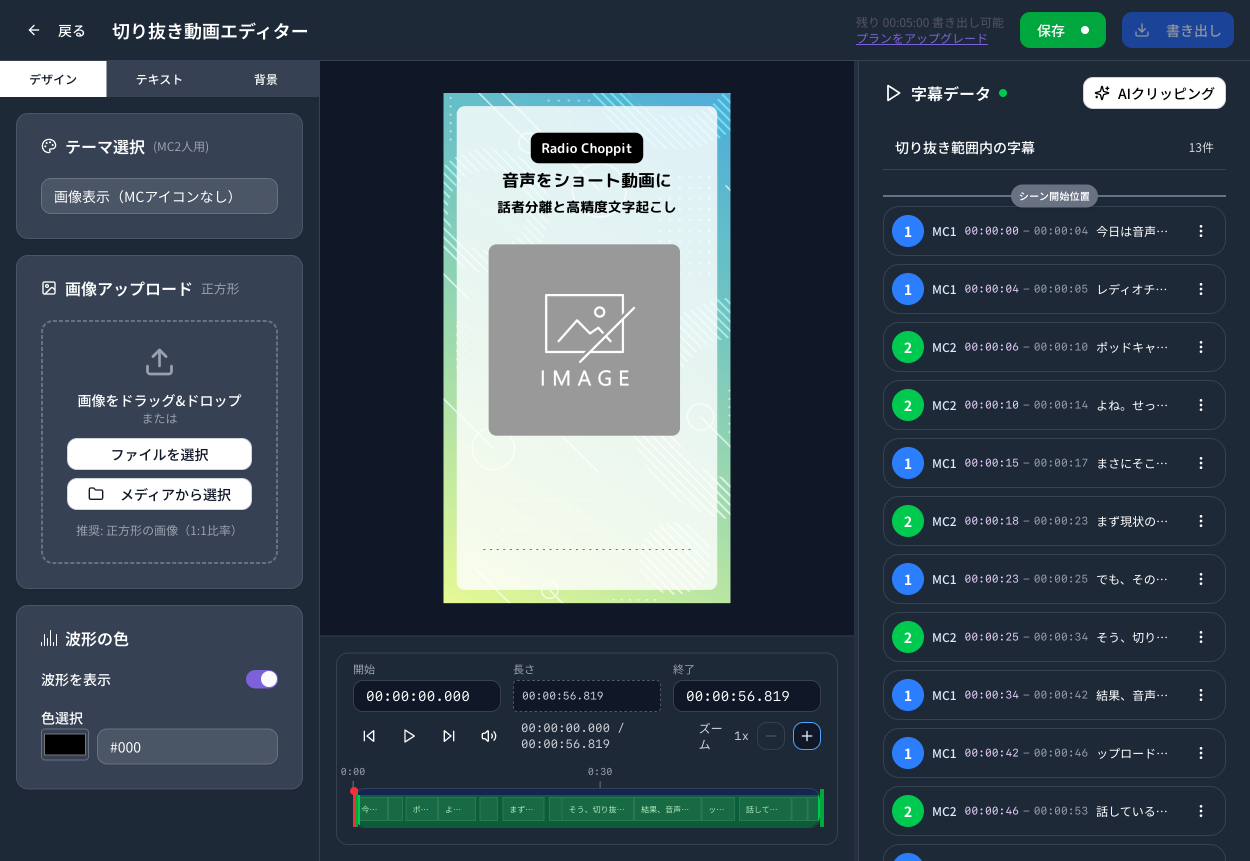Click the back arrow icon
The image size is (1250, 861).
click(x=34, y=30)
